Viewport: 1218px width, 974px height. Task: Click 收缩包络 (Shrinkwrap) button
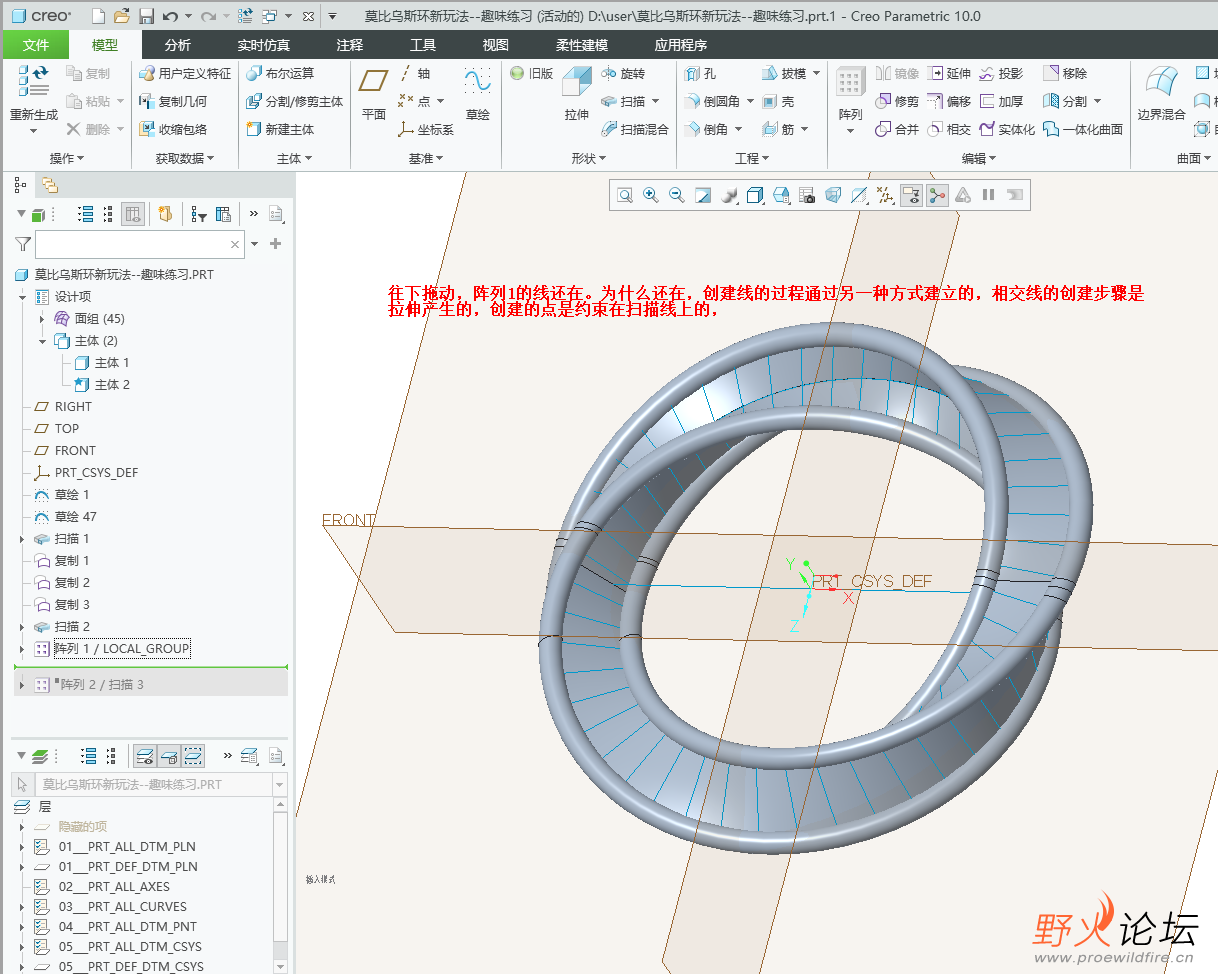click(x=173, y=129)
